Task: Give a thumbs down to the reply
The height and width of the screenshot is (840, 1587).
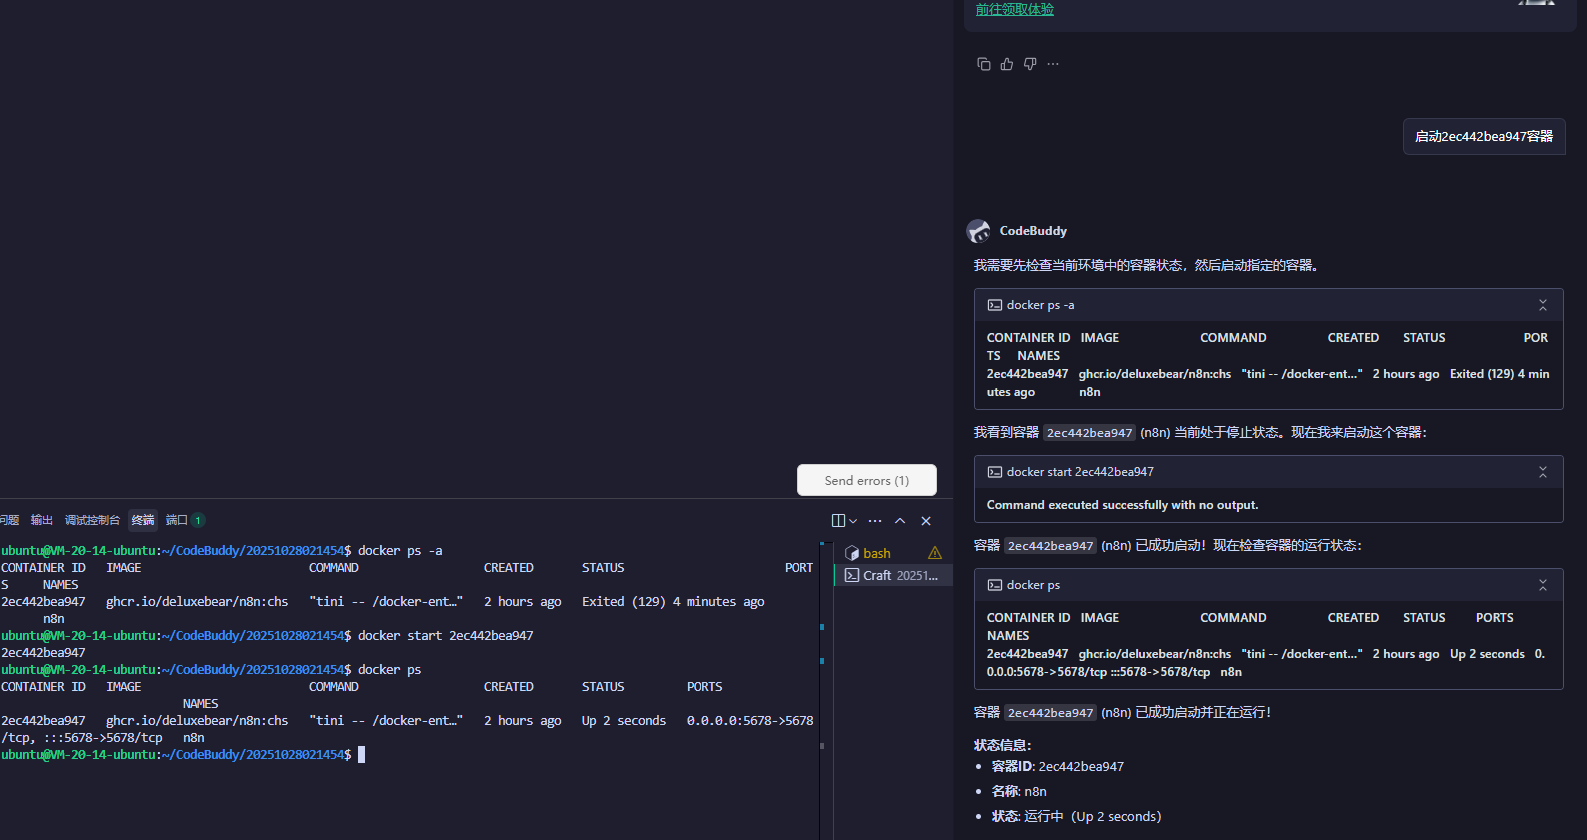Action: tap(1030, 64)
